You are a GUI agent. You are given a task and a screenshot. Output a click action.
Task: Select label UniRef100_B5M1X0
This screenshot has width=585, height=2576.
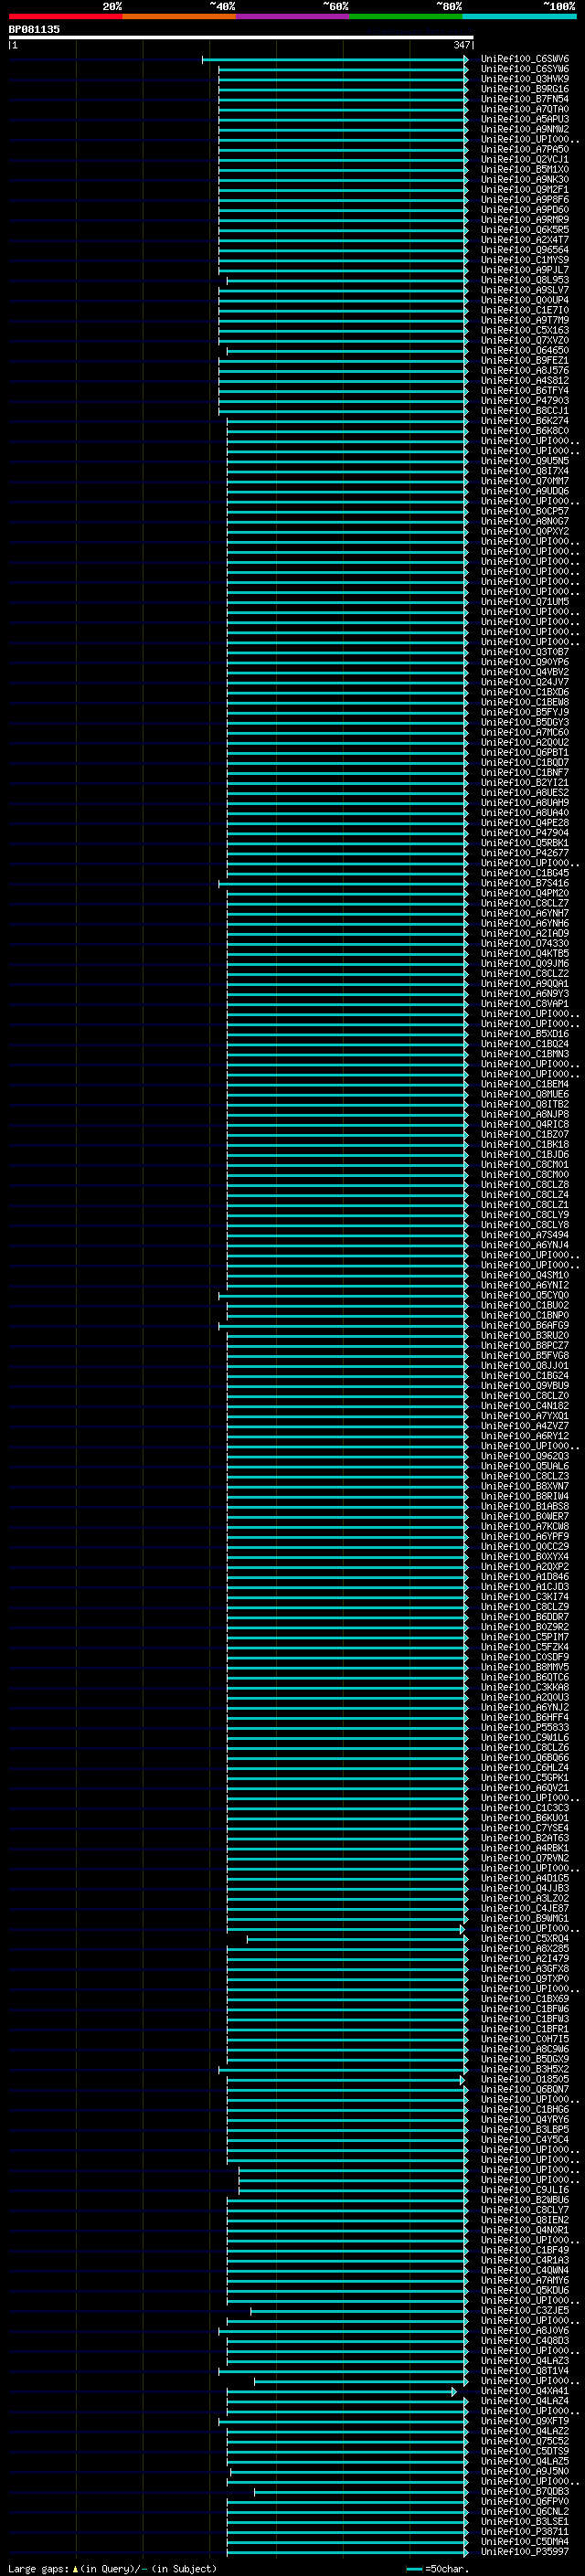[x=524, y=169]
